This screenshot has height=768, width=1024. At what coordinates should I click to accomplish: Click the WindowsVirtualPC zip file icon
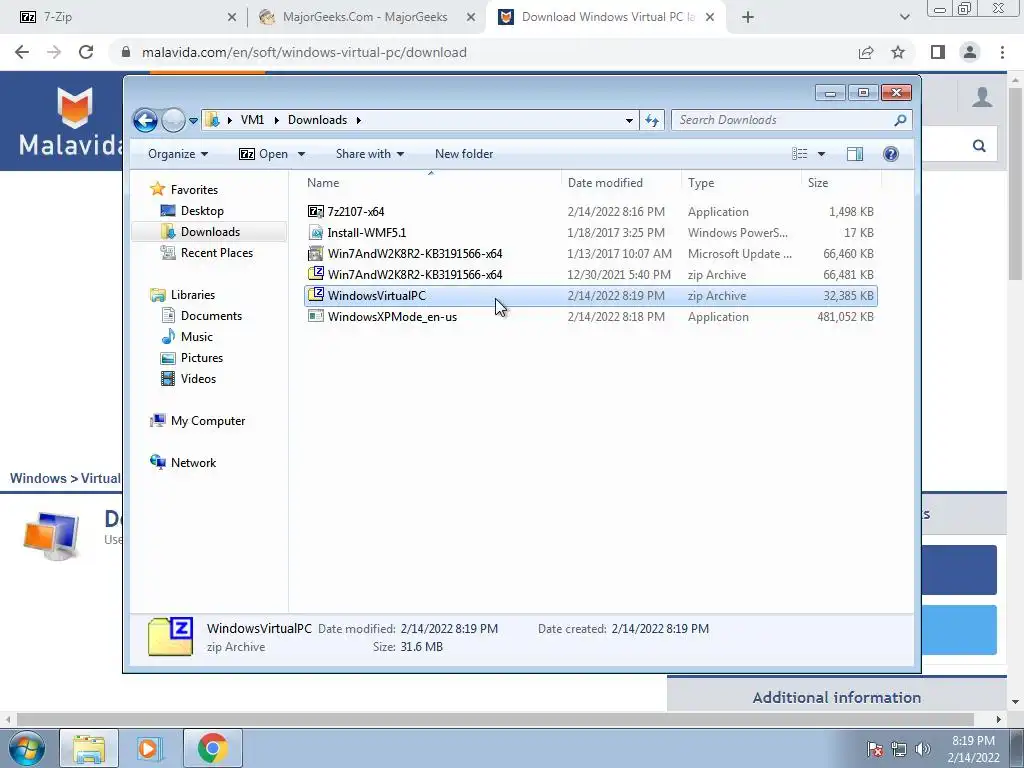pyautogui.click(x=316, y=295)
